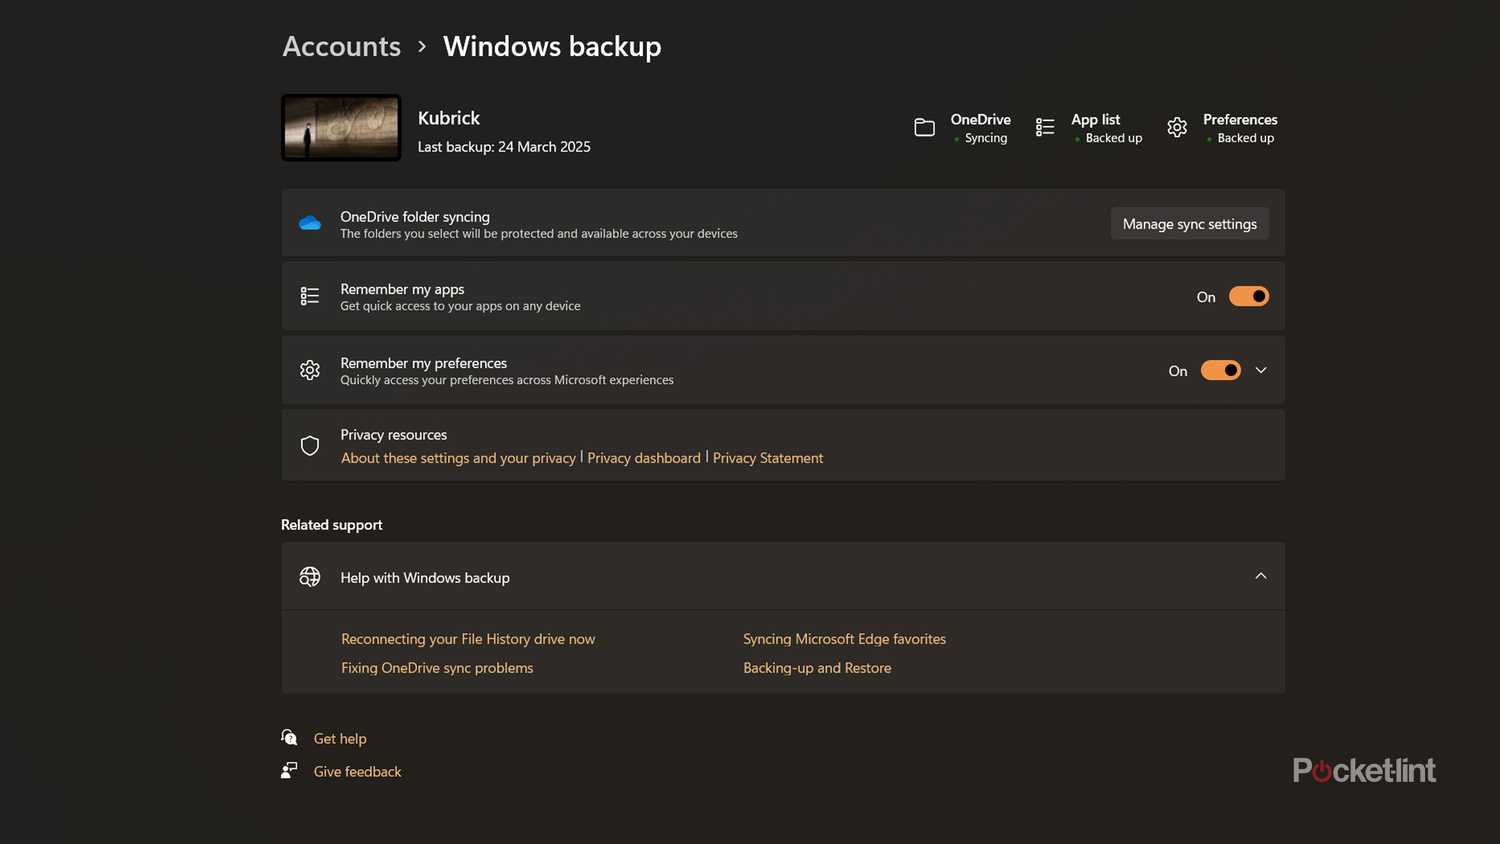Open the Privacy dashboard link
This screenshot has height=844, width=1500.
click(x=644, y=458)
